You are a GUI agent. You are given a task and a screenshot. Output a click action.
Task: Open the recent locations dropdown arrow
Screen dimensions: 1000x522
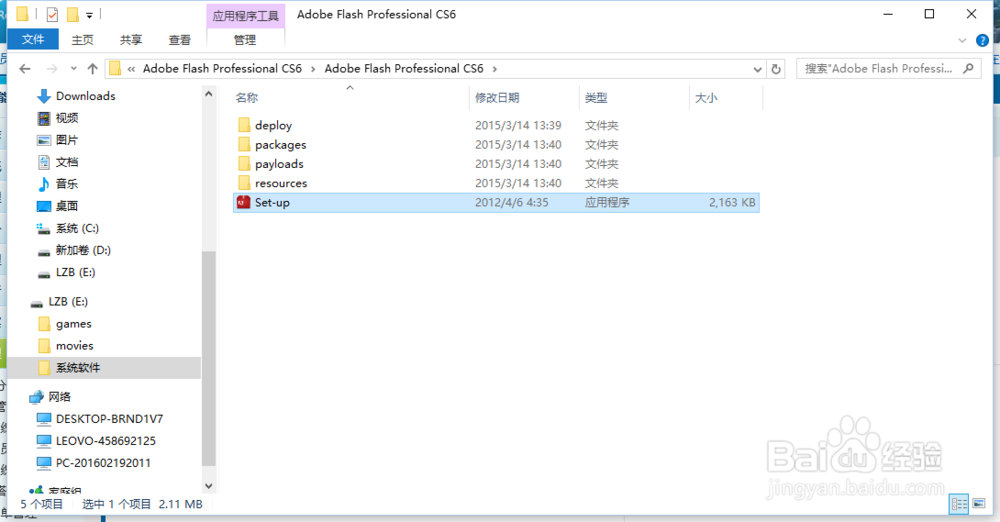tap(74, 69)
